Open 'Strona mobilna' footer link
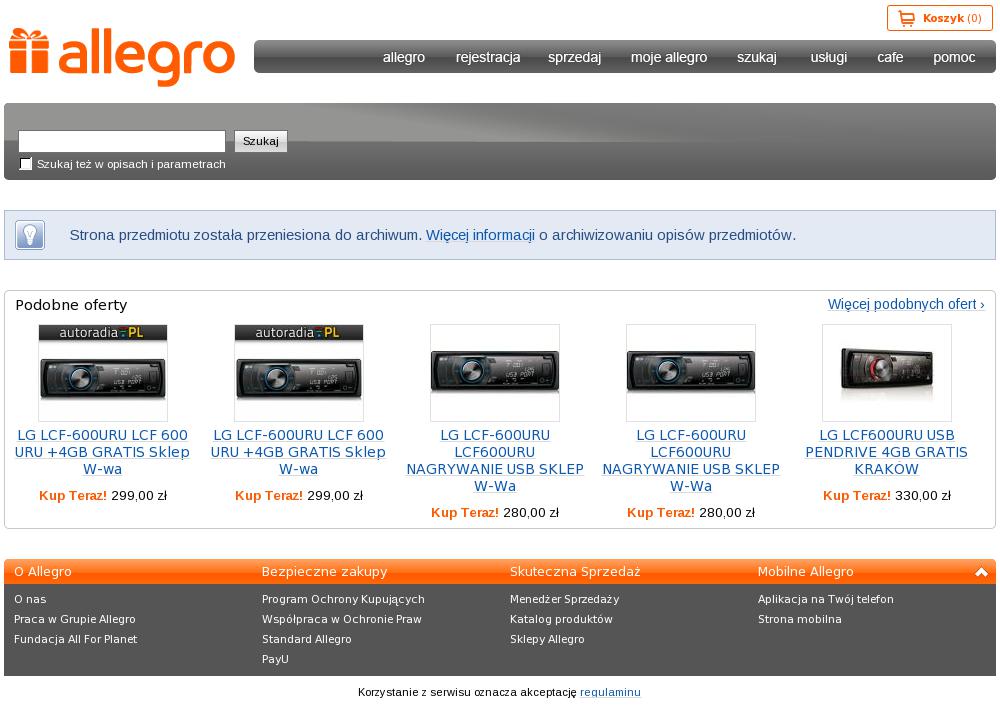Image resolution: width=1000 pixels, height=712 pixels. point(800,619)
